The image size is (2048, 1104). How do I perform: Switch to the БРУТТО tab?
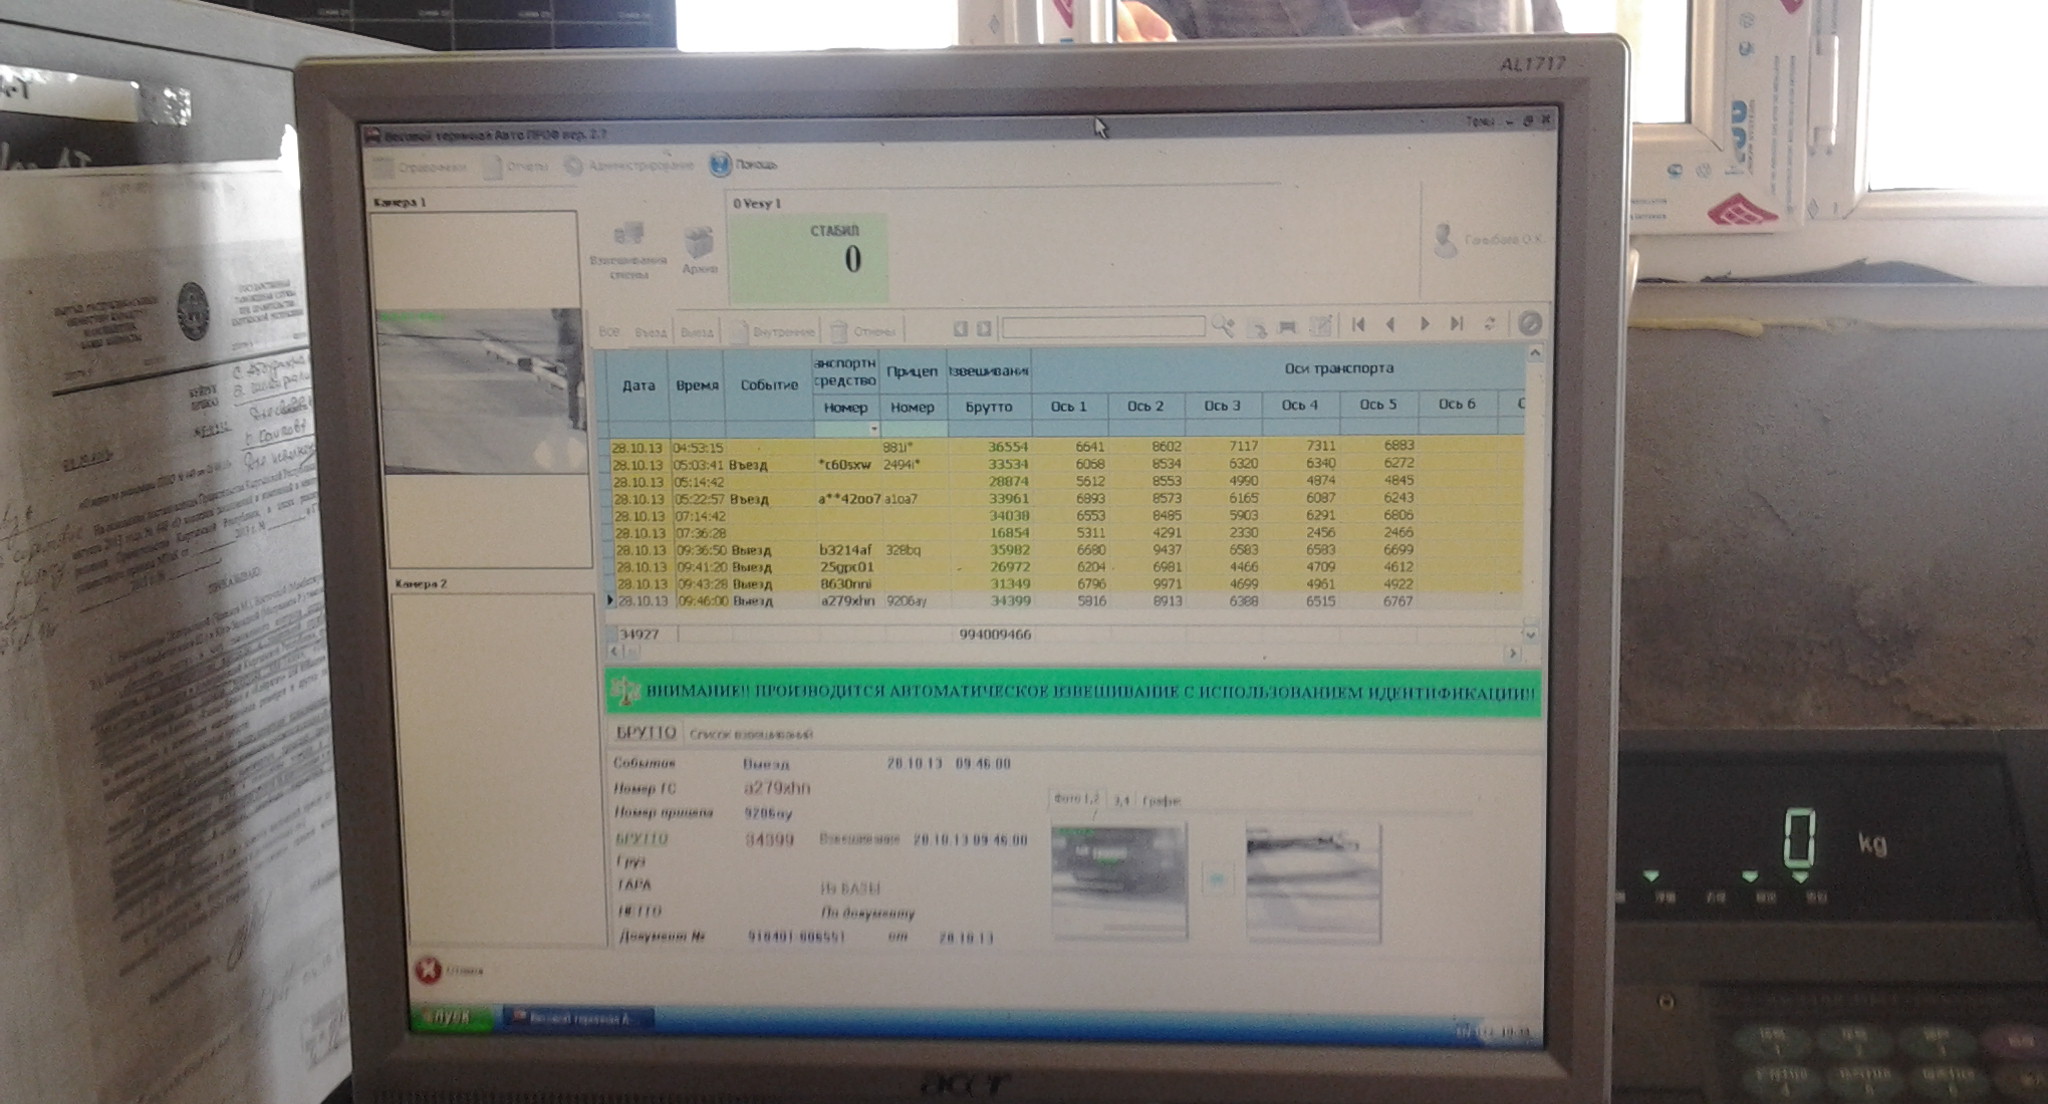tap(646, 732)
